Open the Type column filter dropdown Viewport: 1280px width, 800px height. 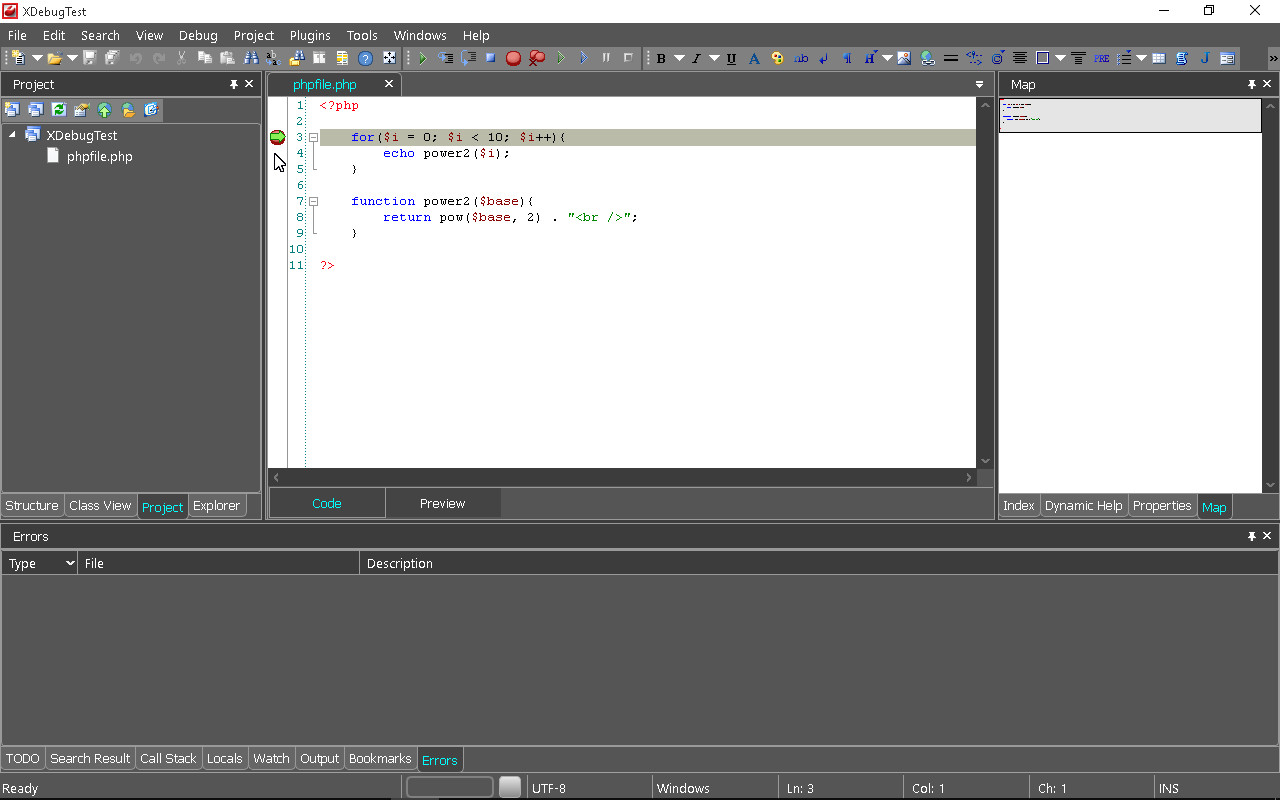(x=70, y=564)
